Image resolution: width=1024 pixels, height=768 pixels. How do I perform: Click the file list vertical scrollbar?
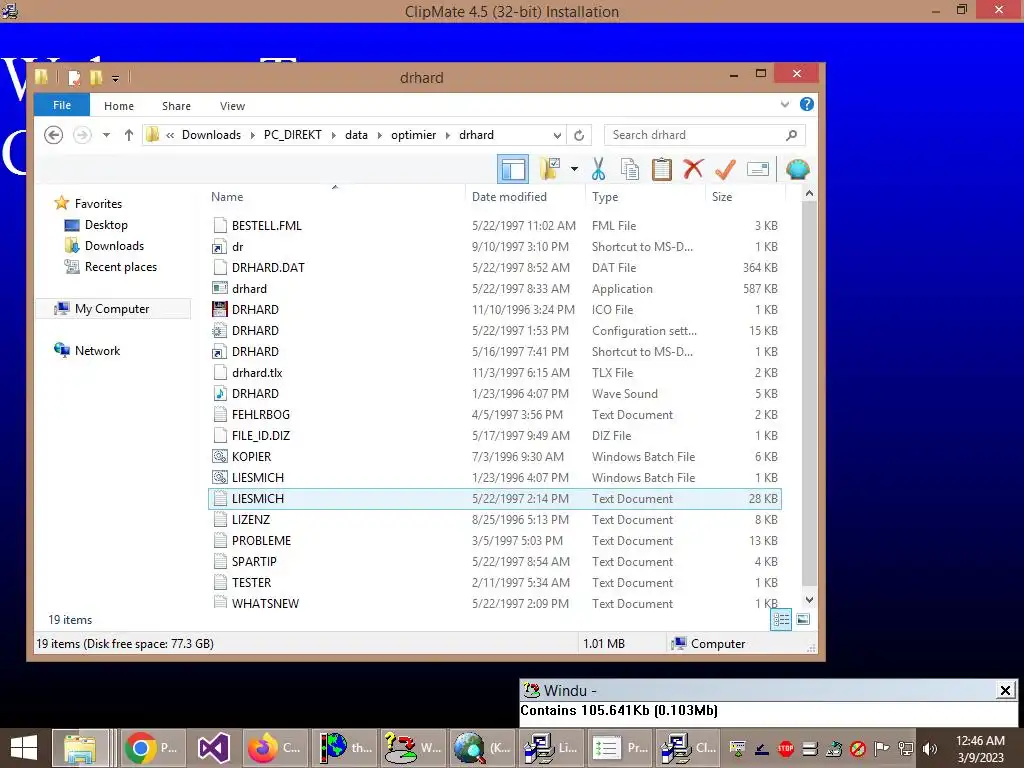pos(809,394)
